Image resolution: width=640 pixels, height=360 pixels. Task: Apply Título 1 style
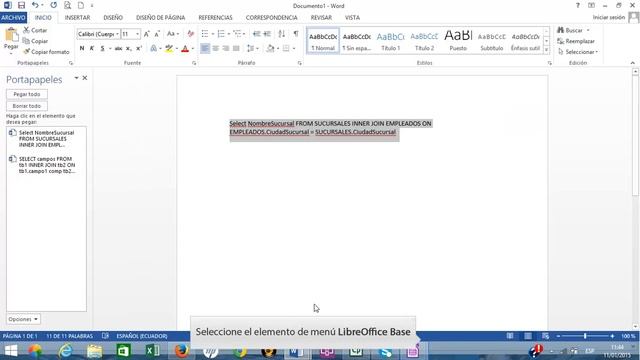[391, 41]
